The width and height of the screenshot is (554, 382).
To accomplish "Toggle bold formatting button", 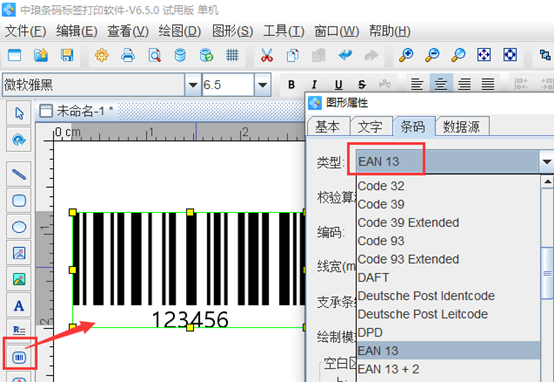I will click(x=291, y=84).
